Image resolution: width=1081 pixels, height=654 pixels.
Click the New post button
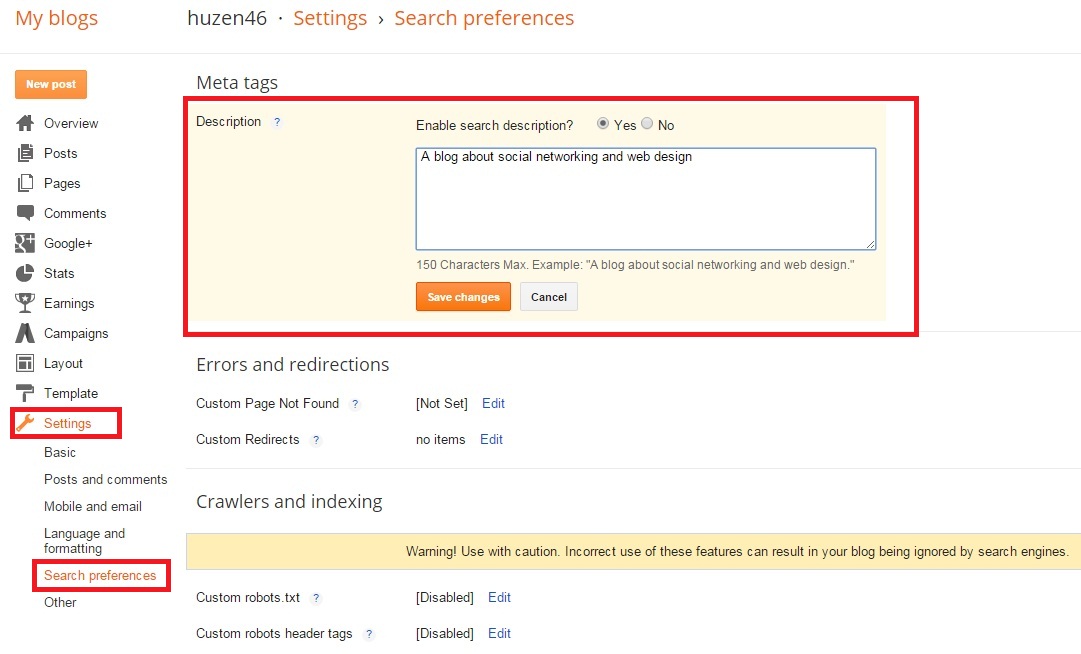coord(50,85)
